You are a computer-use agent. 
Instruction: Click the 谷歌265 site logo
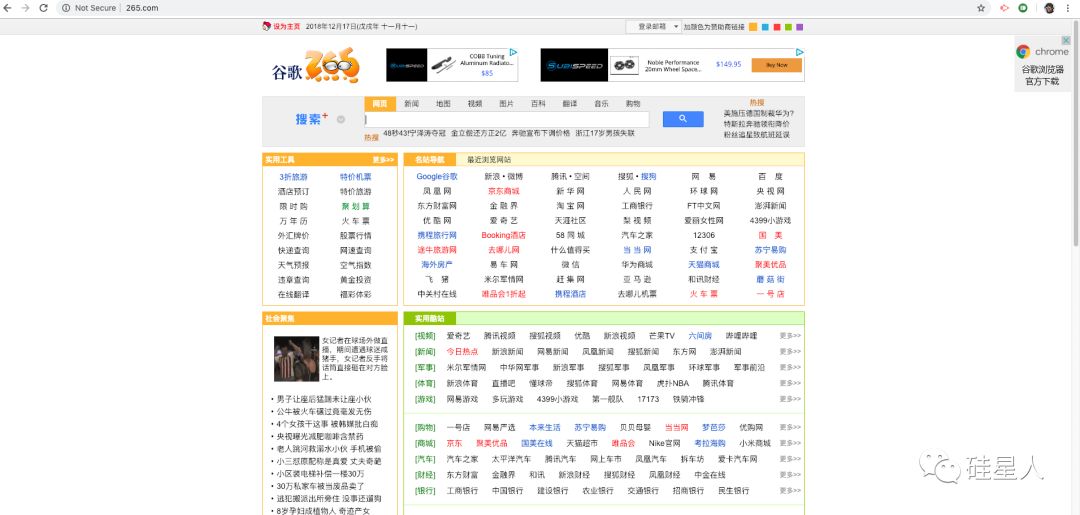[x=315, y=65]
